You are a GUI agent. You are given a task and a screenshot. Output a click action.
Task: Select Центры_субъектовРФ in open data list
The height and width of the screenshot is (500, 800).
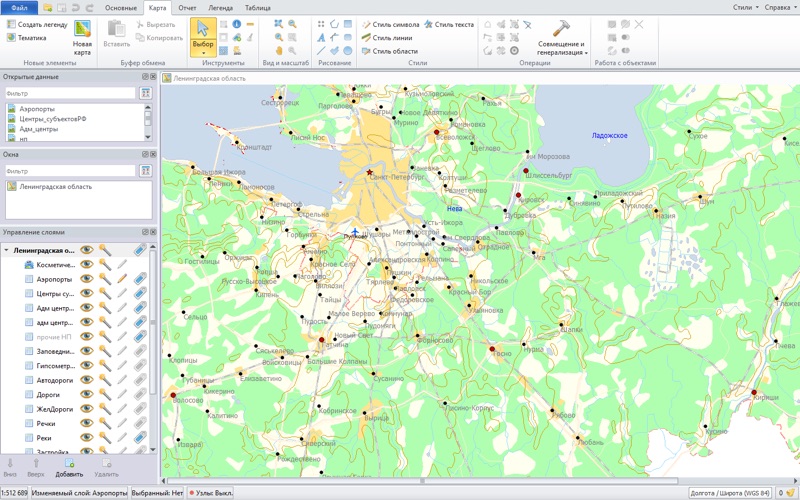[x=53, y=119]
